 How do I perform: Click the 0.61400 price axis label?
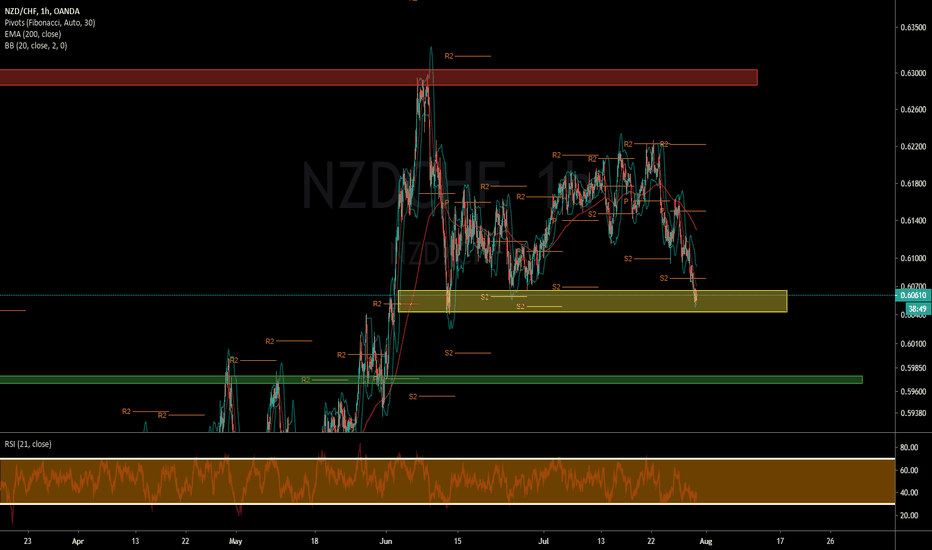pos(913,221)
